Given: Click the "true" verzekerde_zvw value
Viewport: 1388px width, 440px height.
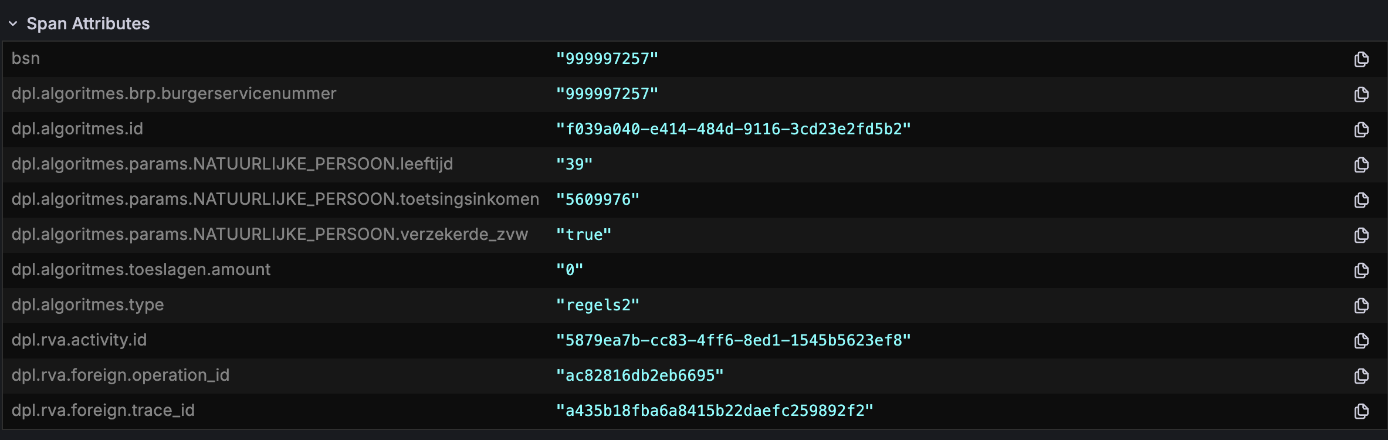Looking at the screenshot, I should click(x=583, y=235).
